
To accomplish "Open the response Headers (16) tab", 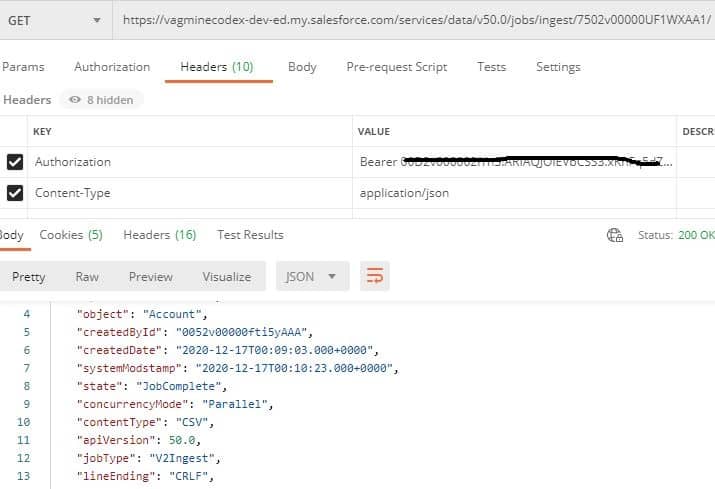I will coord(160,235).
